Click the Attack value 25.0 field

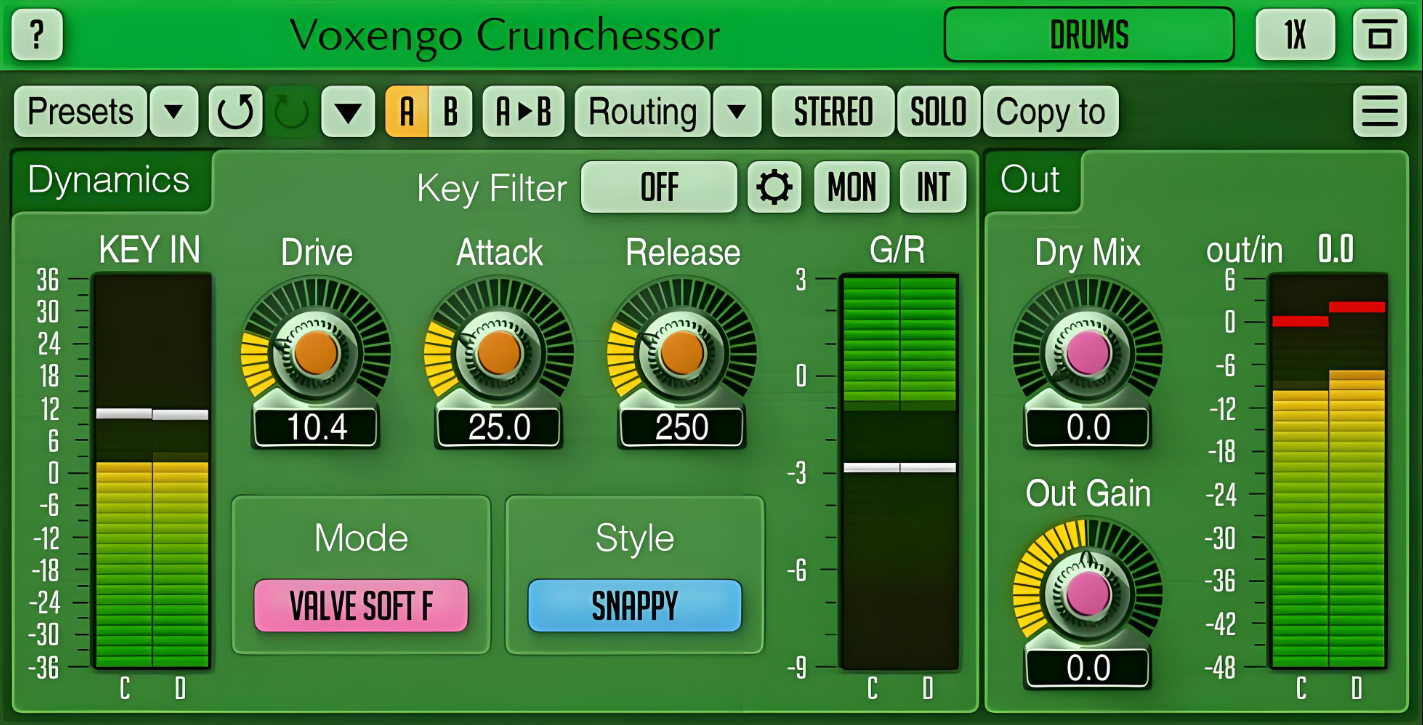(500, 427)
